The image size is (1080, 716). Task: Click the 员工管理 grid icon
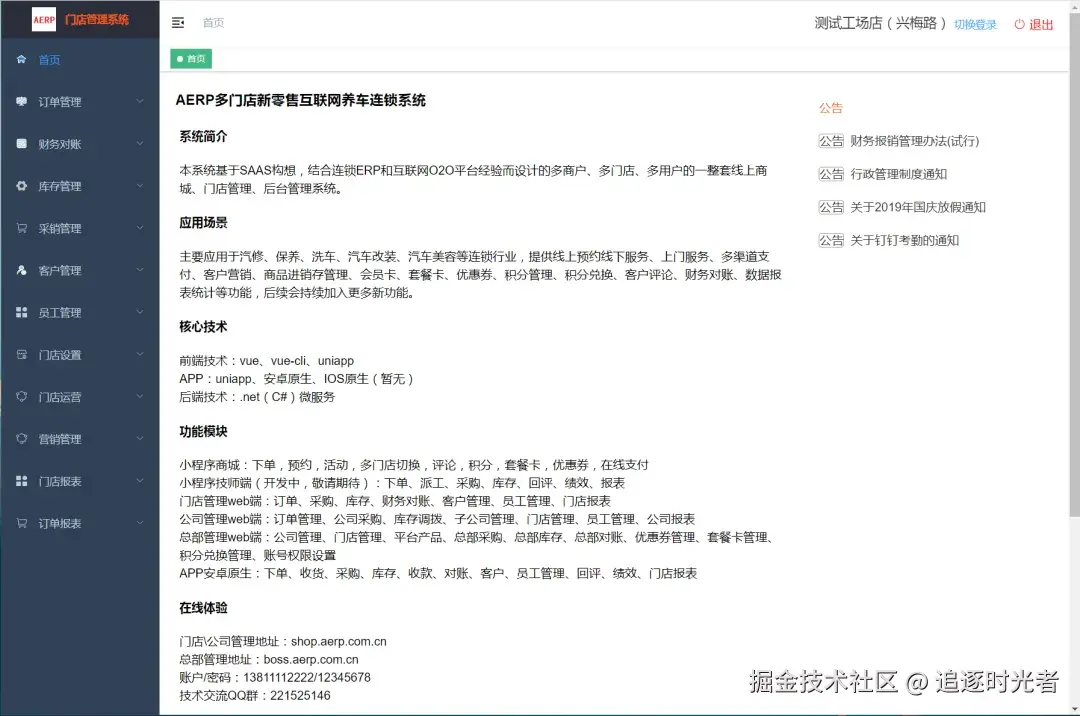[x=21, y=312]
